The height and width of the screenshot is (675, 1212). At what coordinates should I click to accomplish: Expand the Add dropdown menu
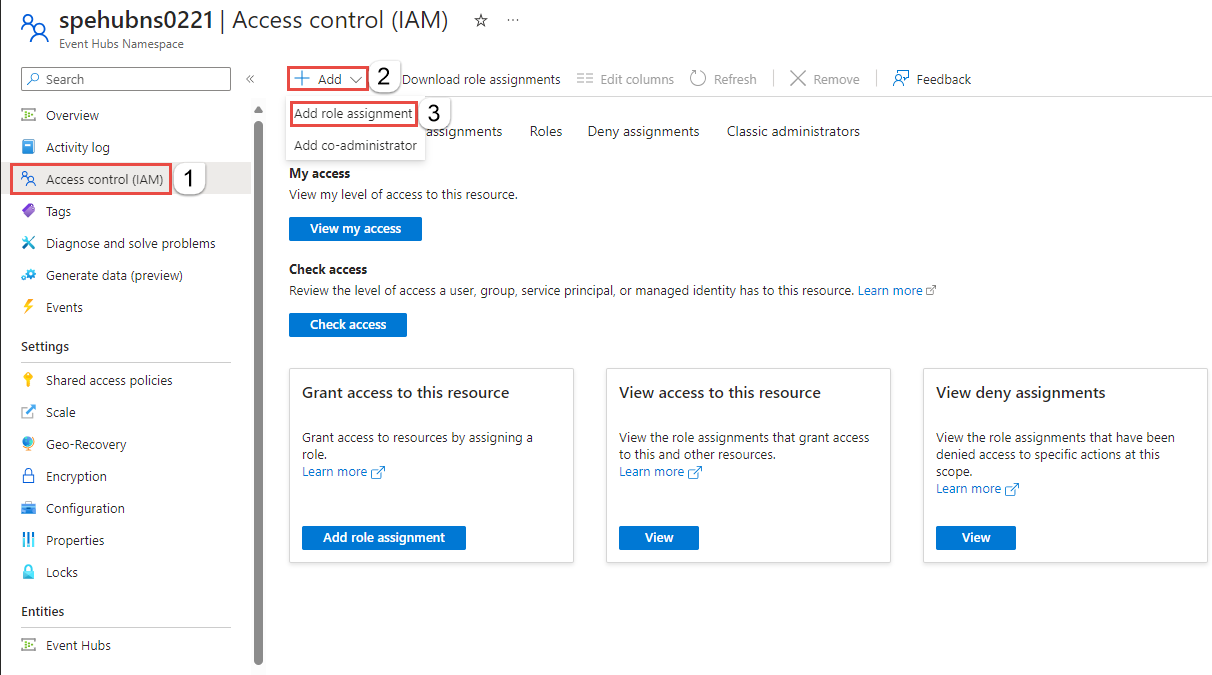[x=329, y=79]
